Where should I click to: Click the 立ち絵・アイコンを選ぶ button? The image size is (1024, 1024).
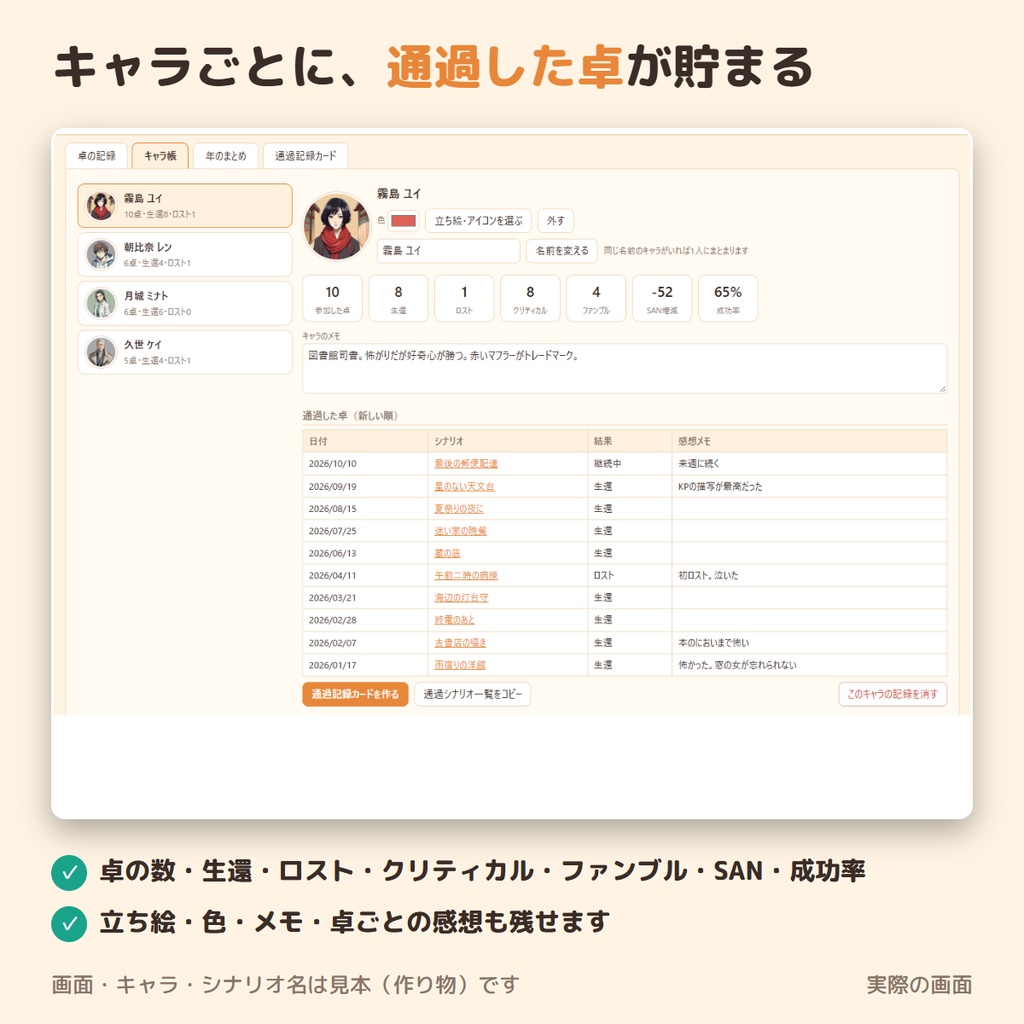click(x=479, y=221)
